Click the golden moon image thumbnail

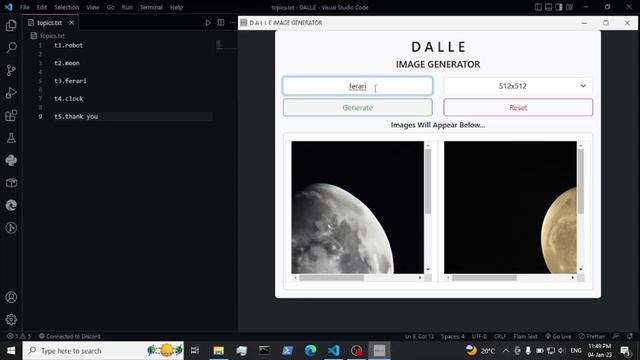tap(510, 207)
